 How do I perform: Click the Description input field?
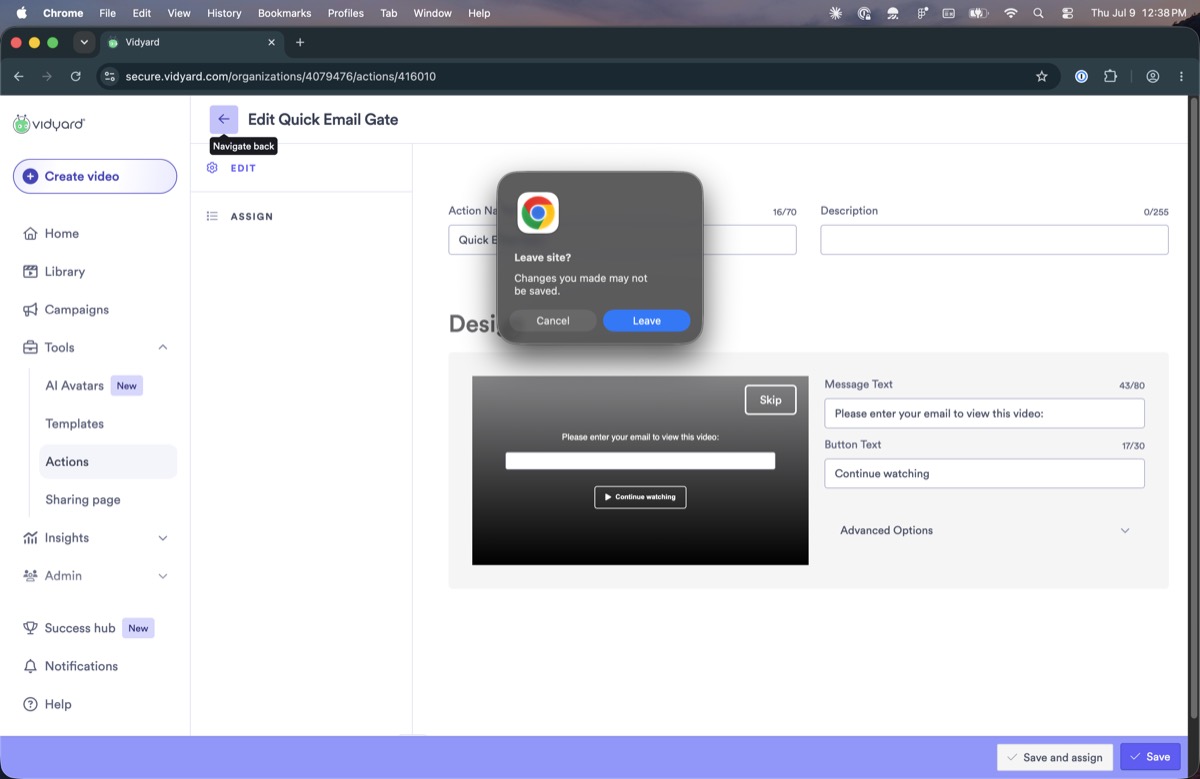[x=994, y=239]
